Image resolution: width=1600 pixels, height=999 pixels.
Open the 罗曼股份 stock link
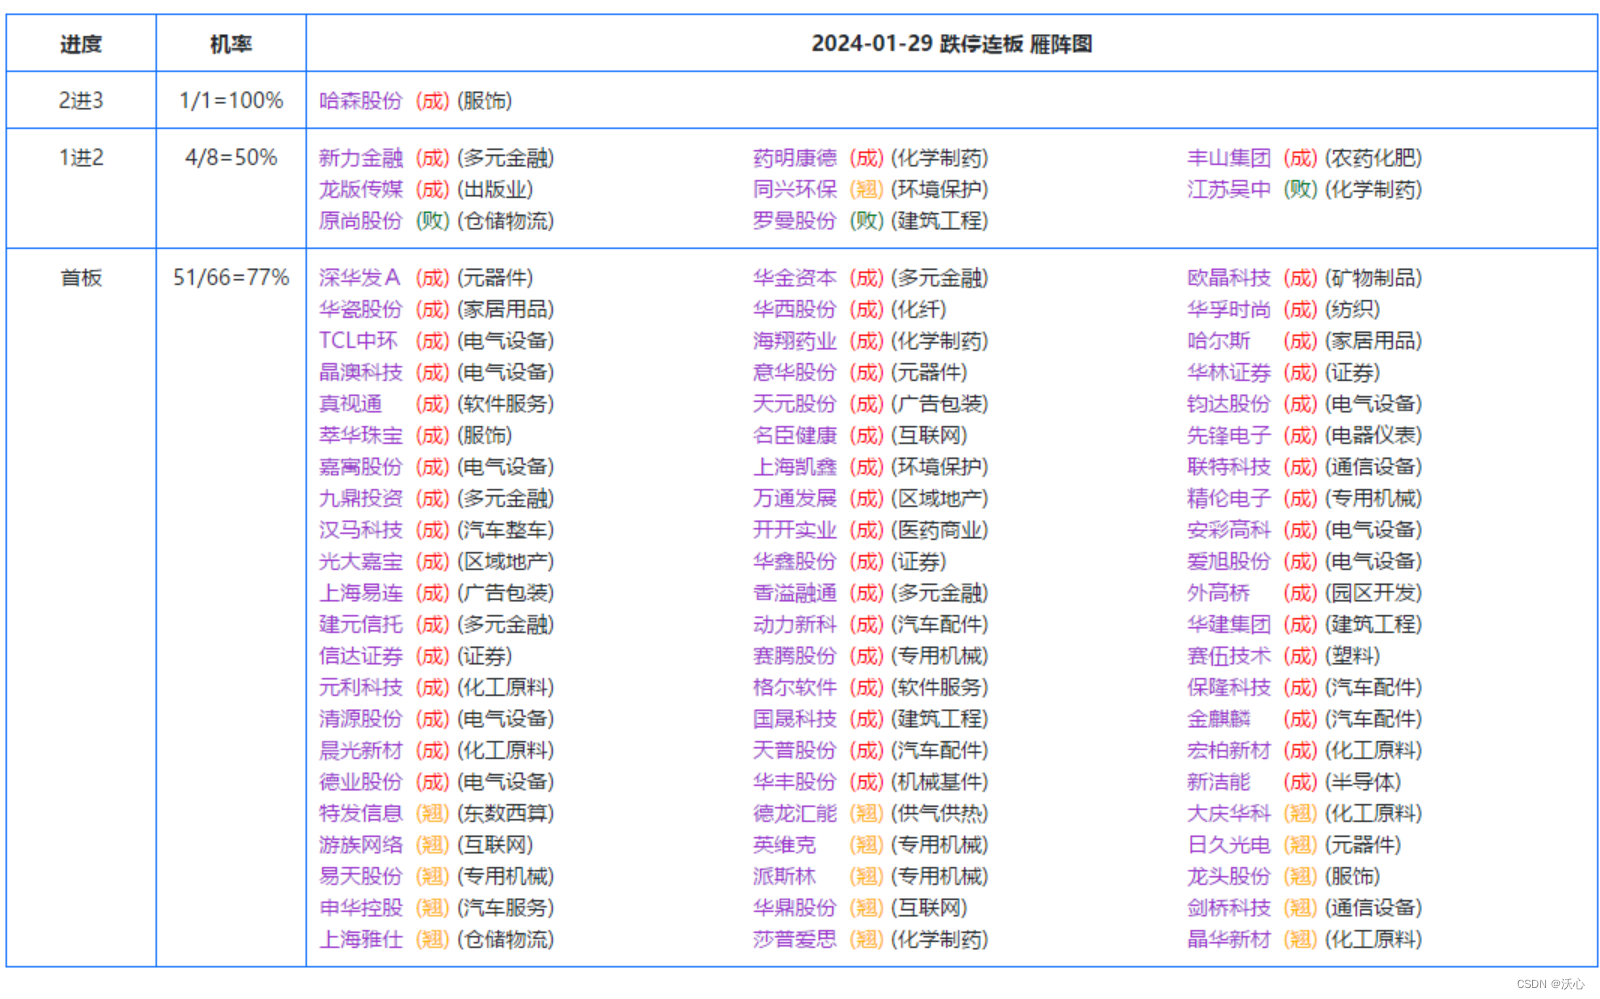tap(794, 221)
